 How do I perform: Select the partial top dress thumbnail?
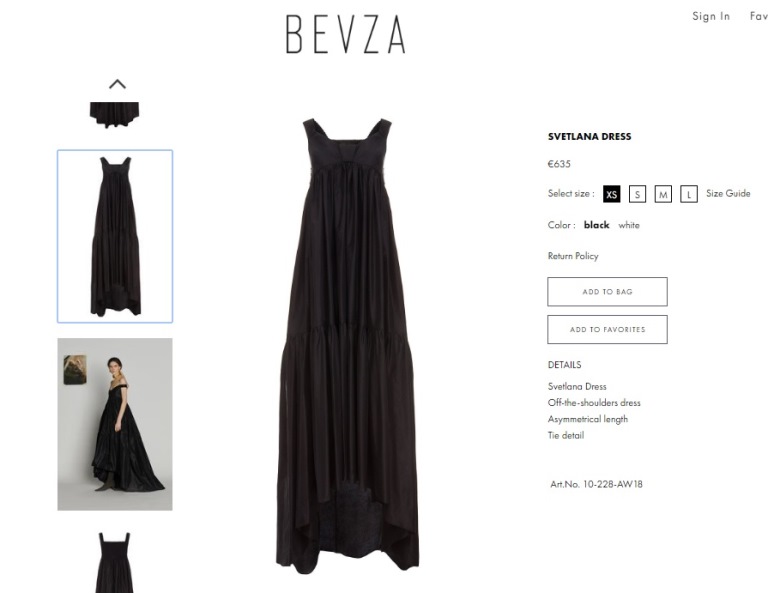point(115,115)
